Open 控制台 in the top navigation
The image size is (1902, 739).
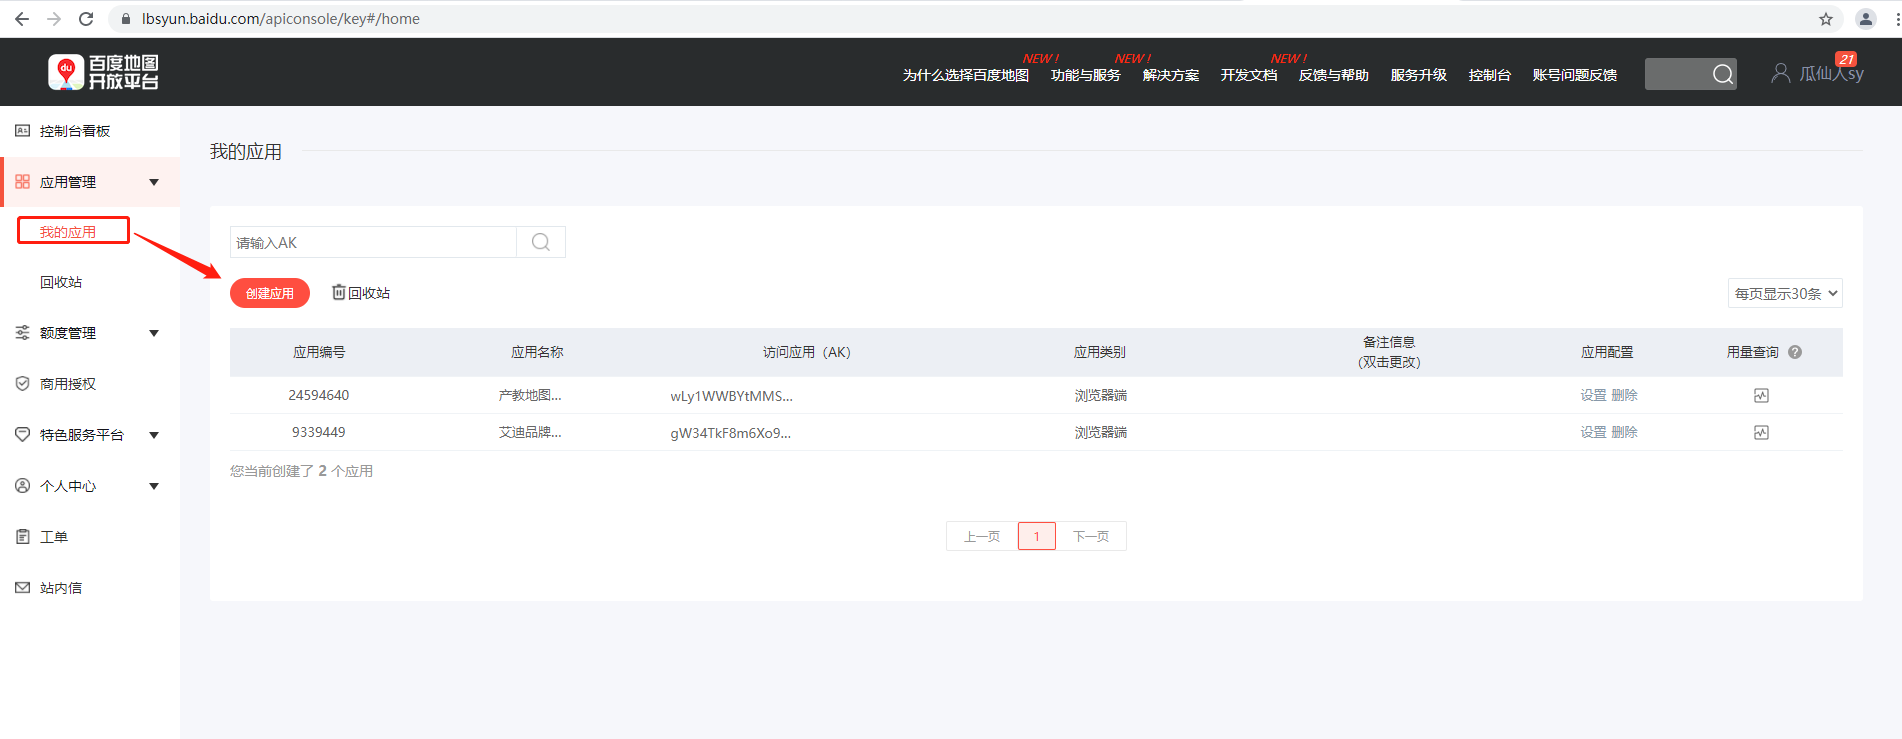point(1489,75)
